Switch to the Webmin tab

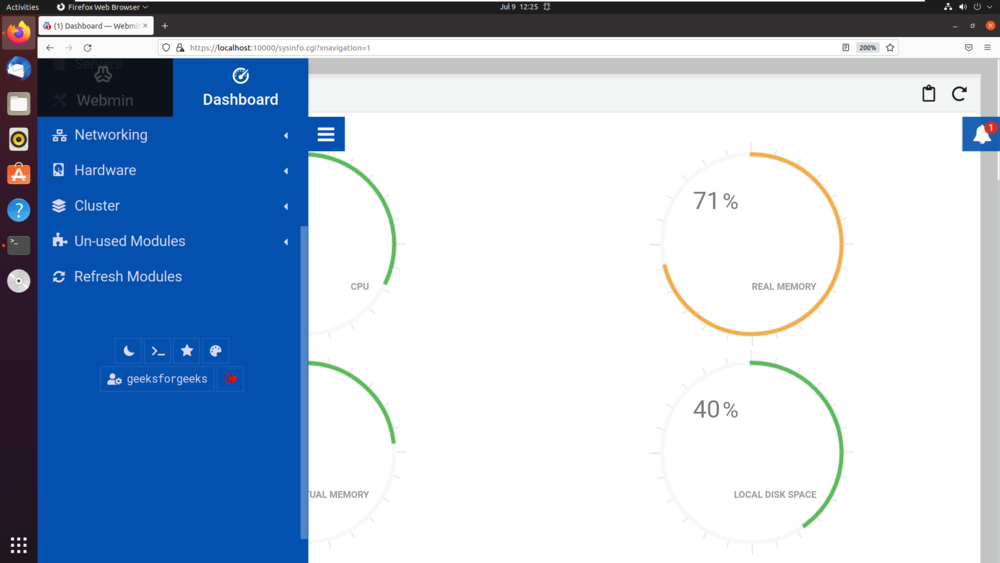[x=105, y=87]
